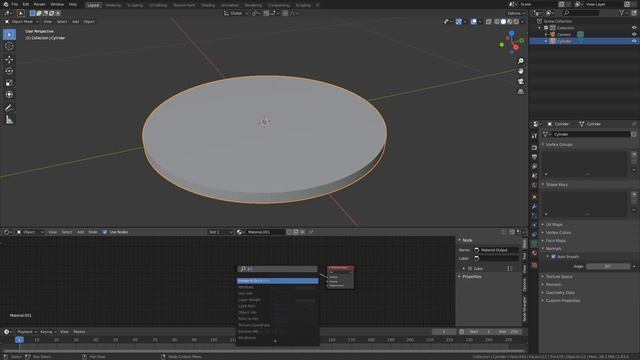Adjust the Auto Smooth Angle slider
Image resolution: width=640 pixels, height=360 pixels.
pyautogui.click(x=608, y=266)
